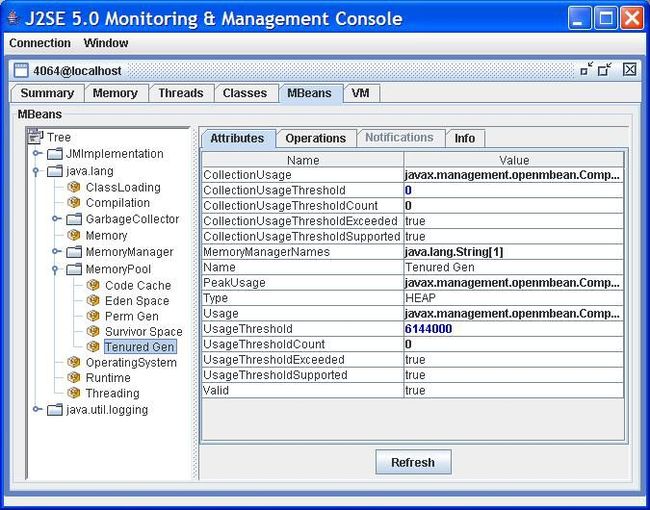Select the Perm Gen tree label

pos(132,316)
